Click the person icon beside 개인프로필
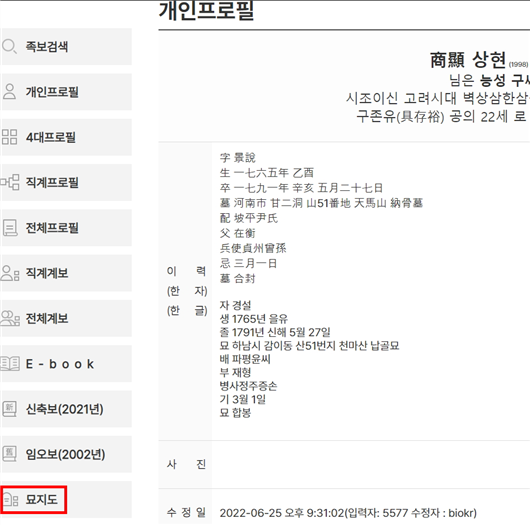This screenshot has height=525, width=530. pyautogui.click(x=9, y=92)
